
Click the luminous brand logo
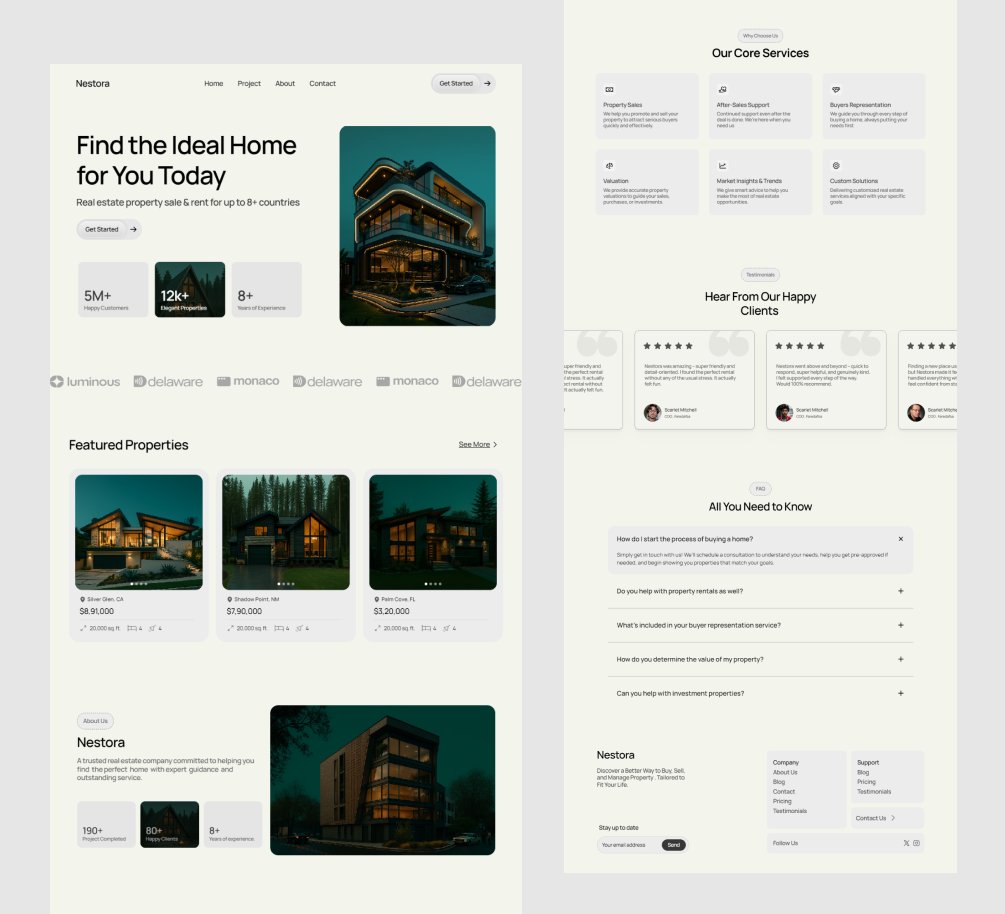pos(85,381)
